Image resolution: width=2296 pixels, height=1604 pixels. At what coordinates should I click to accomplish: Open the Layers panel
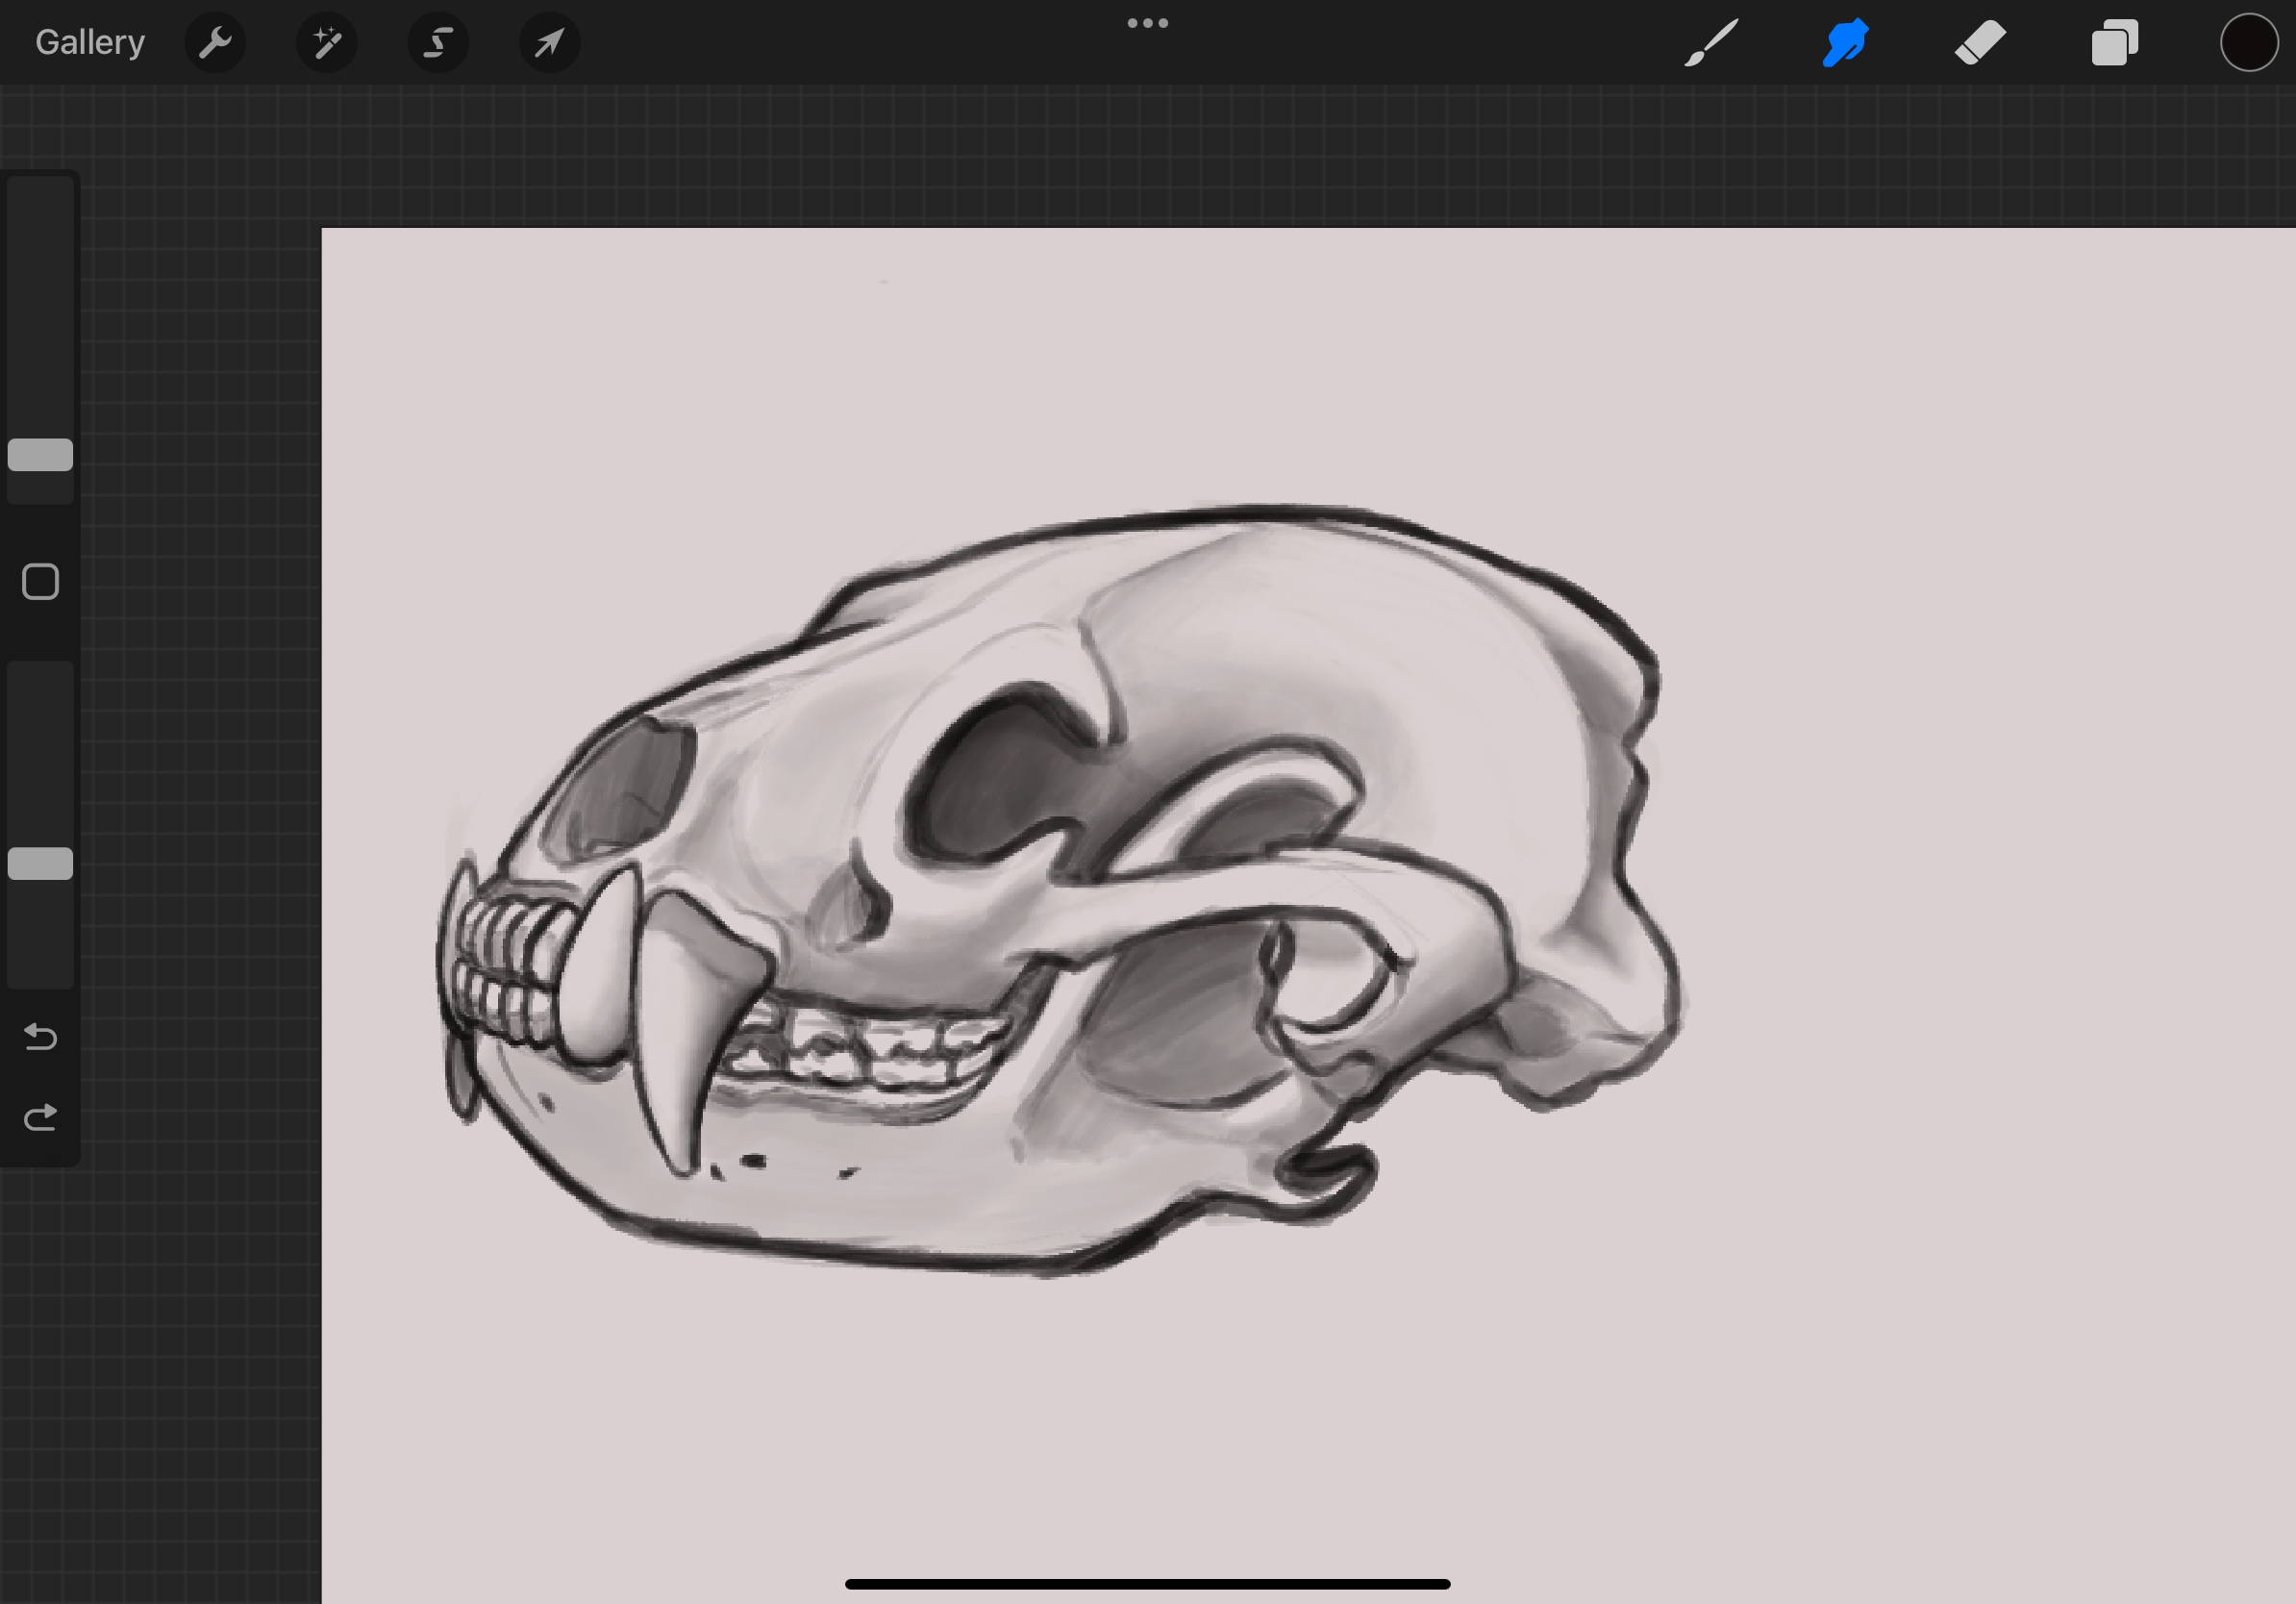pyautogui.click(x=2114, y=43)
